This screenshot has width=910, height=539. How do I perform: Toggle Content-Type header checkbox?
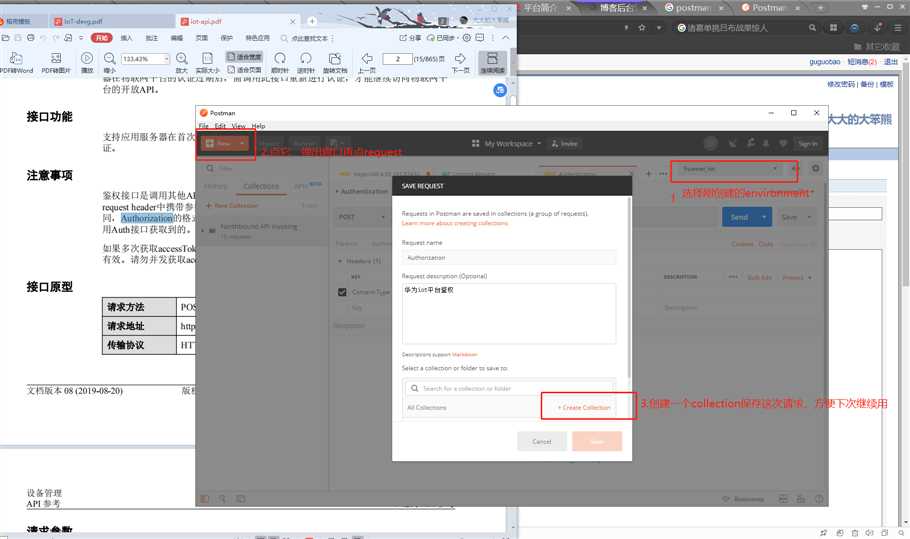click(x=342, y=292)
